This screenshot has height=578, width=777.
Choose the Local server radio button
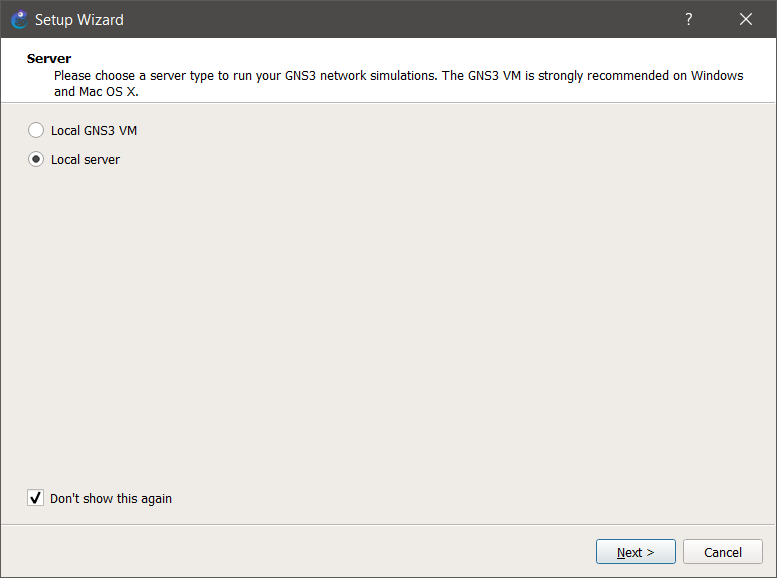(x=36, y=159)
